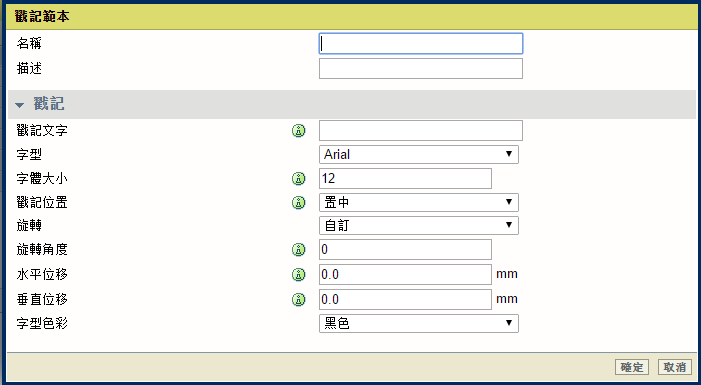Viewport: 701px width, 385px height.
Task: Open the 戳記位置 置中 dropdown
Action: pos(419,202)
